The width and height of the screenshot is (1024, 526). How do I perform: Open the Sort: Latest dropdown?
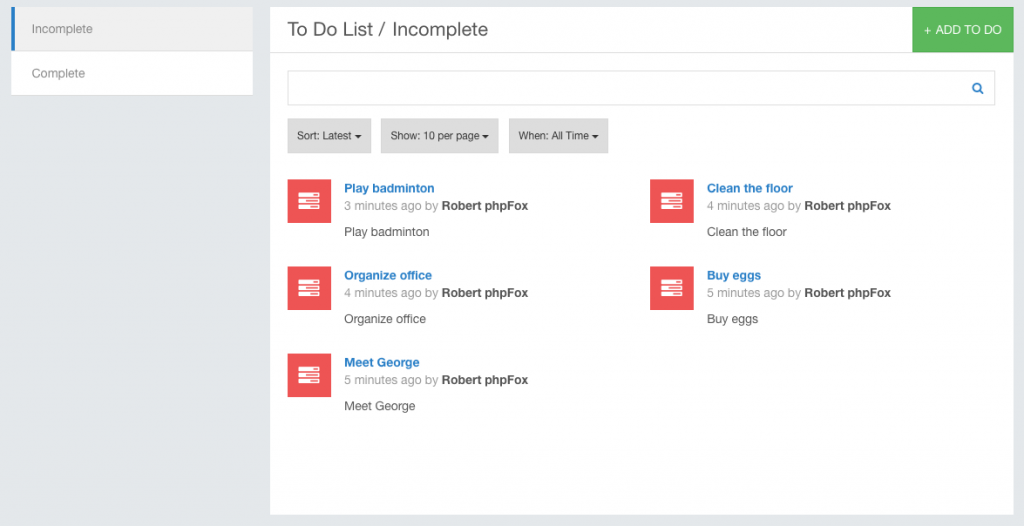[x=329, y=136]
